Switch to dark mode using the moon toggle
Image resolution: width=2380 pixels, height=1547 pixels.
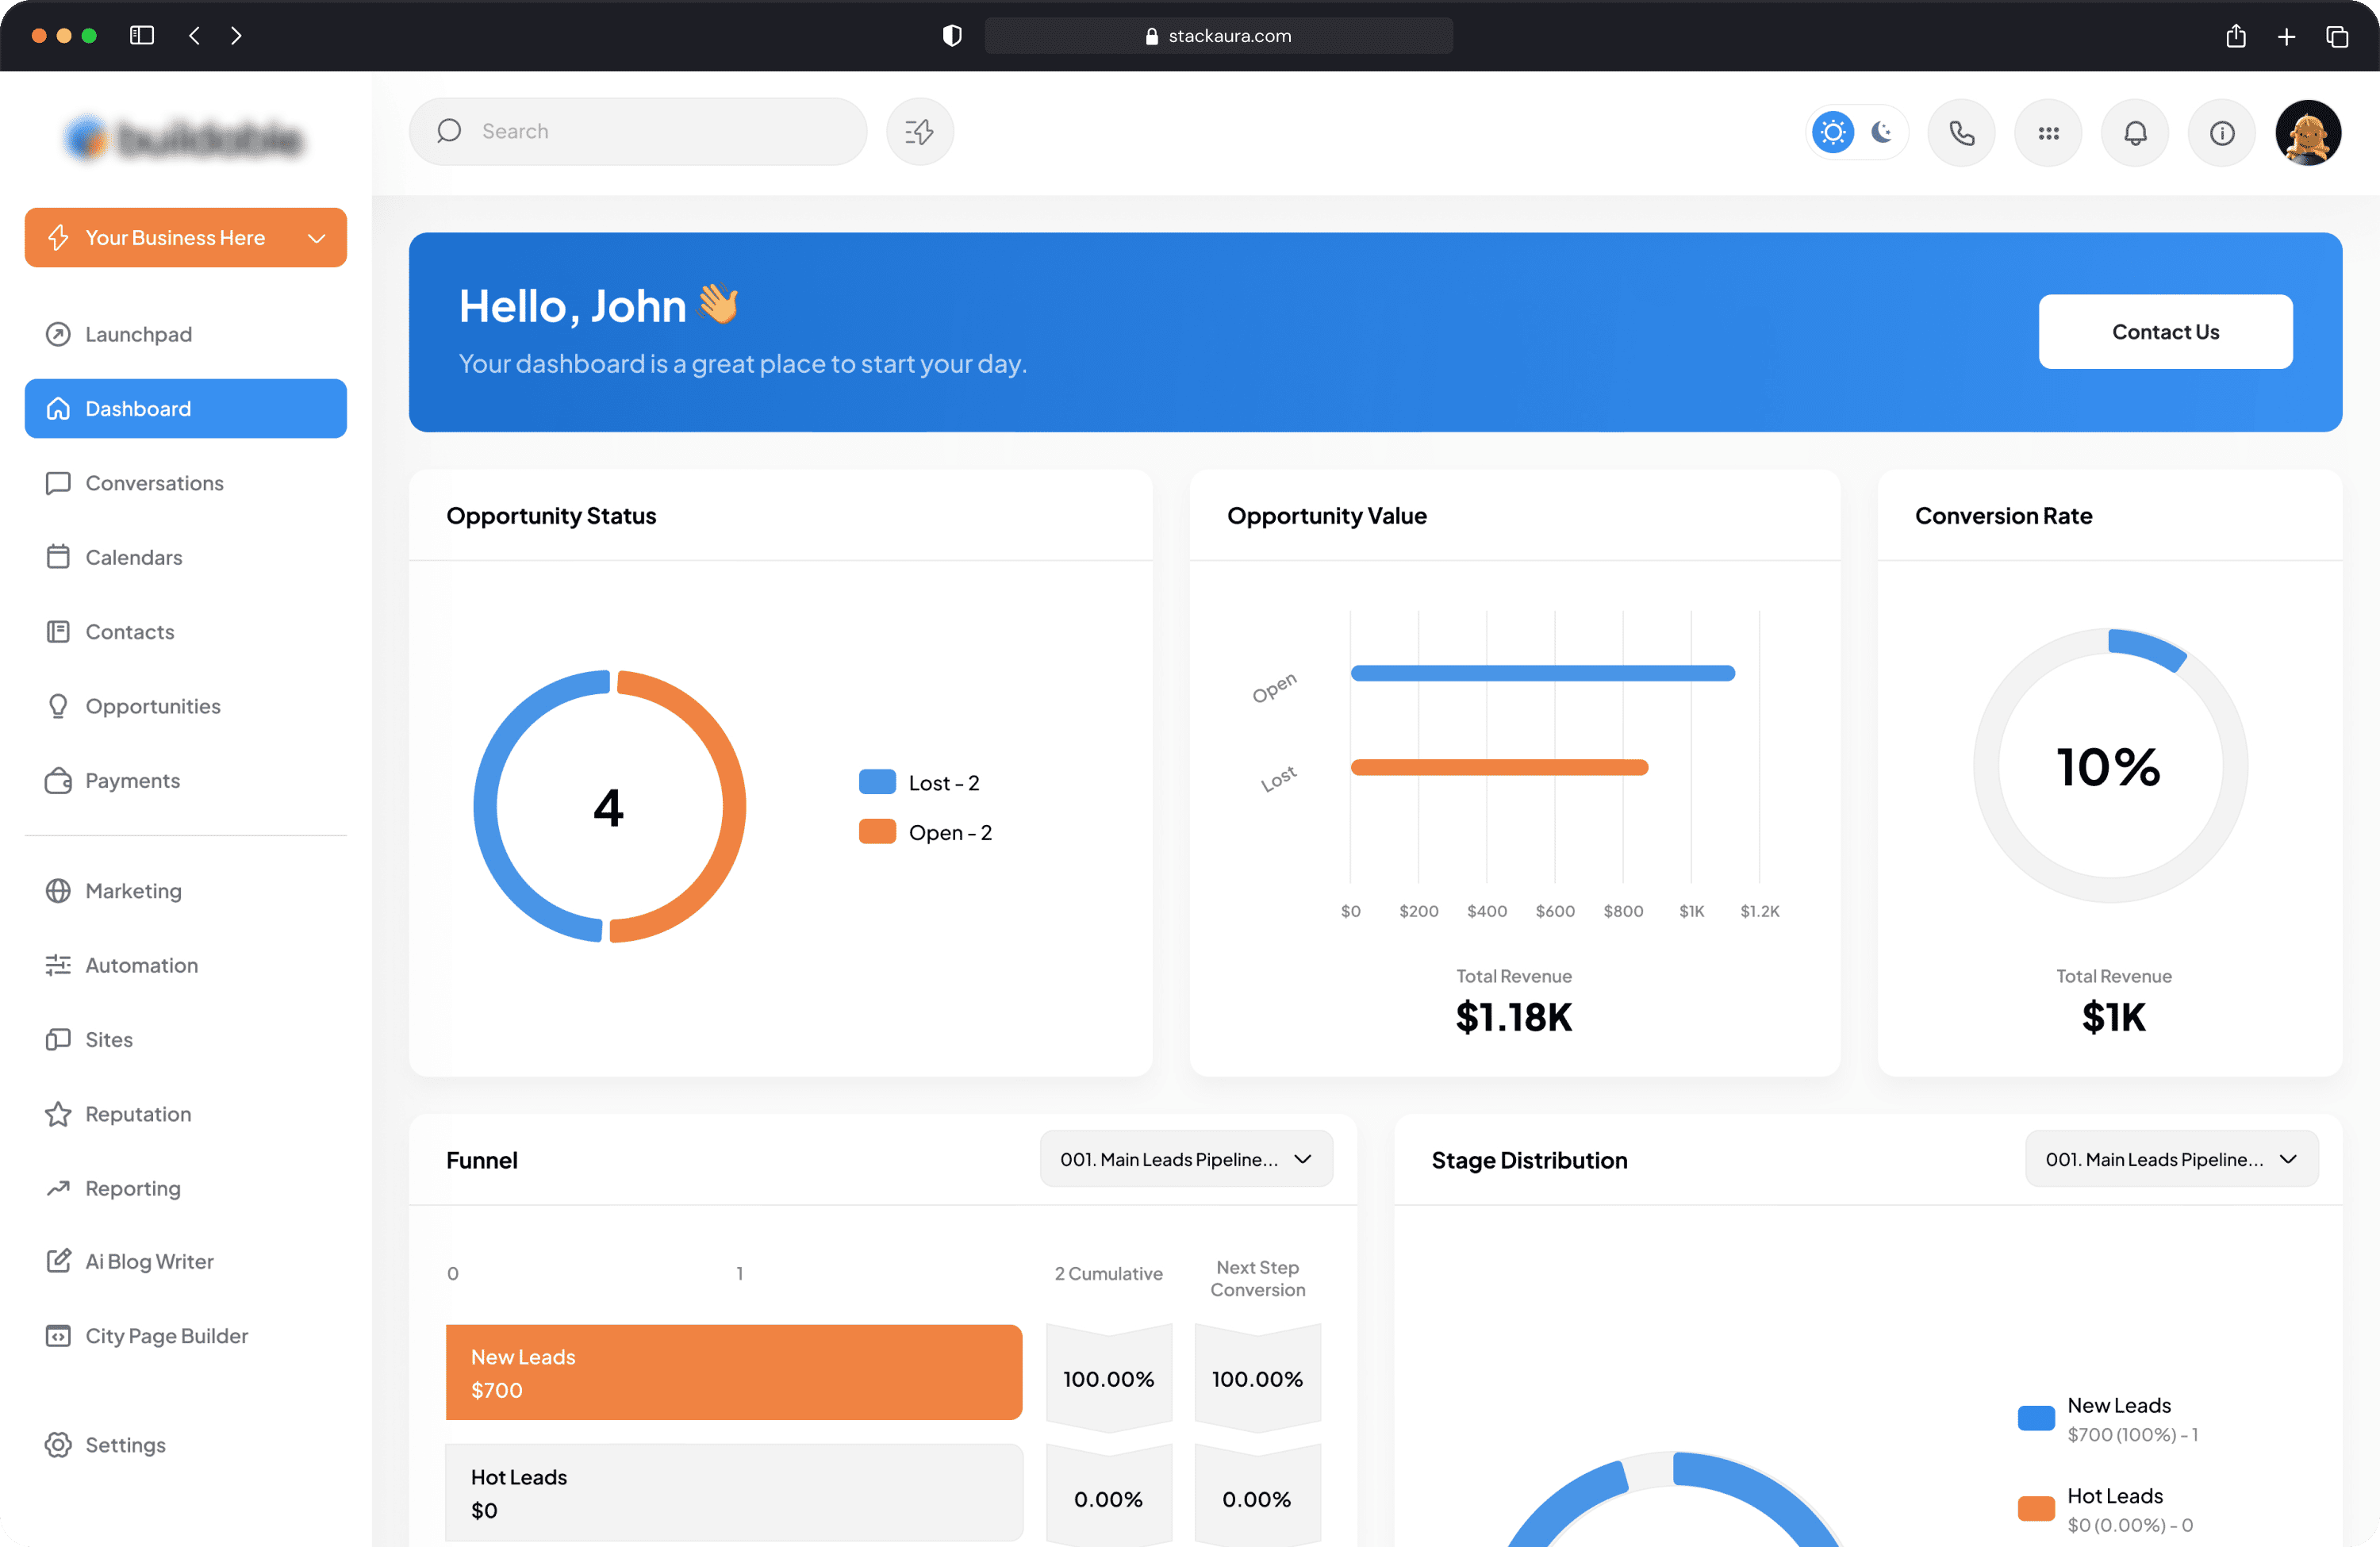[1882, 132]
